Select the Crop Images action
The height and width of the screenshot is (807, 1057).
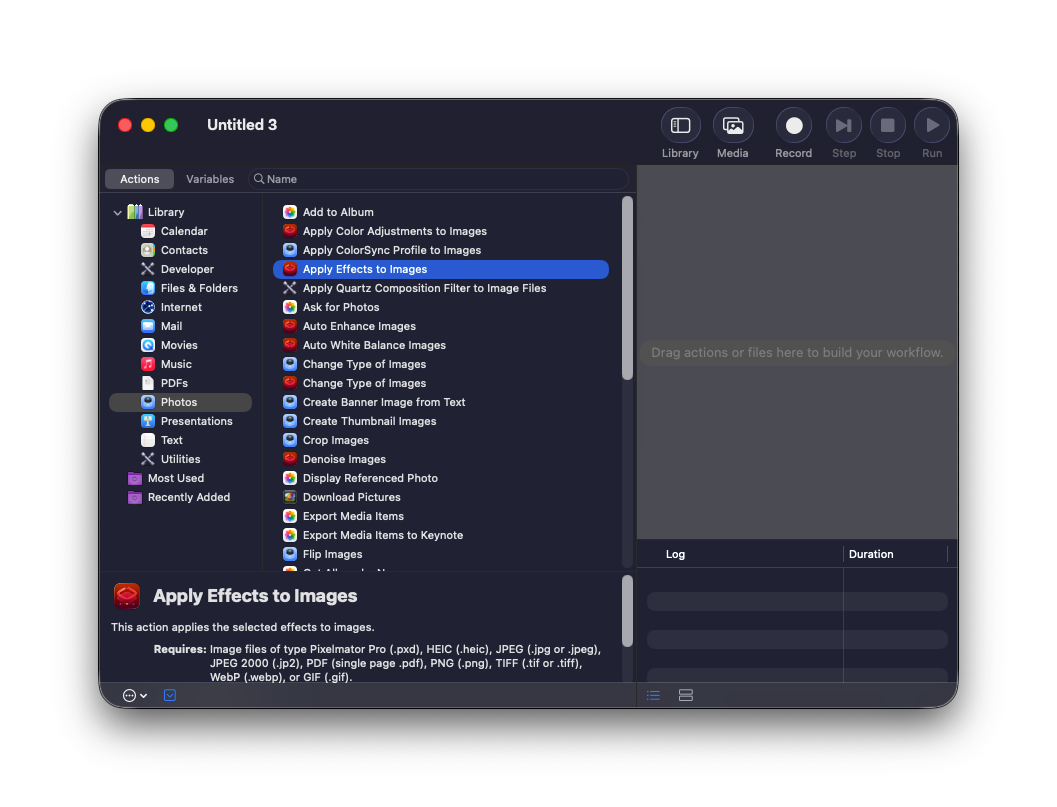[336, 440]
